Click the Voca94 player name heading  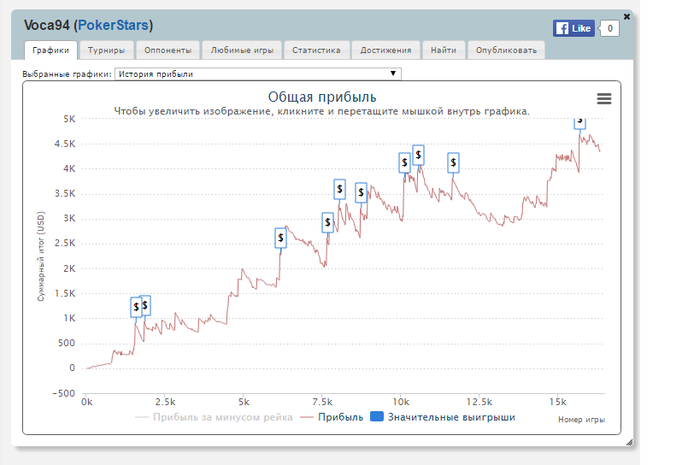coord(46,25)
